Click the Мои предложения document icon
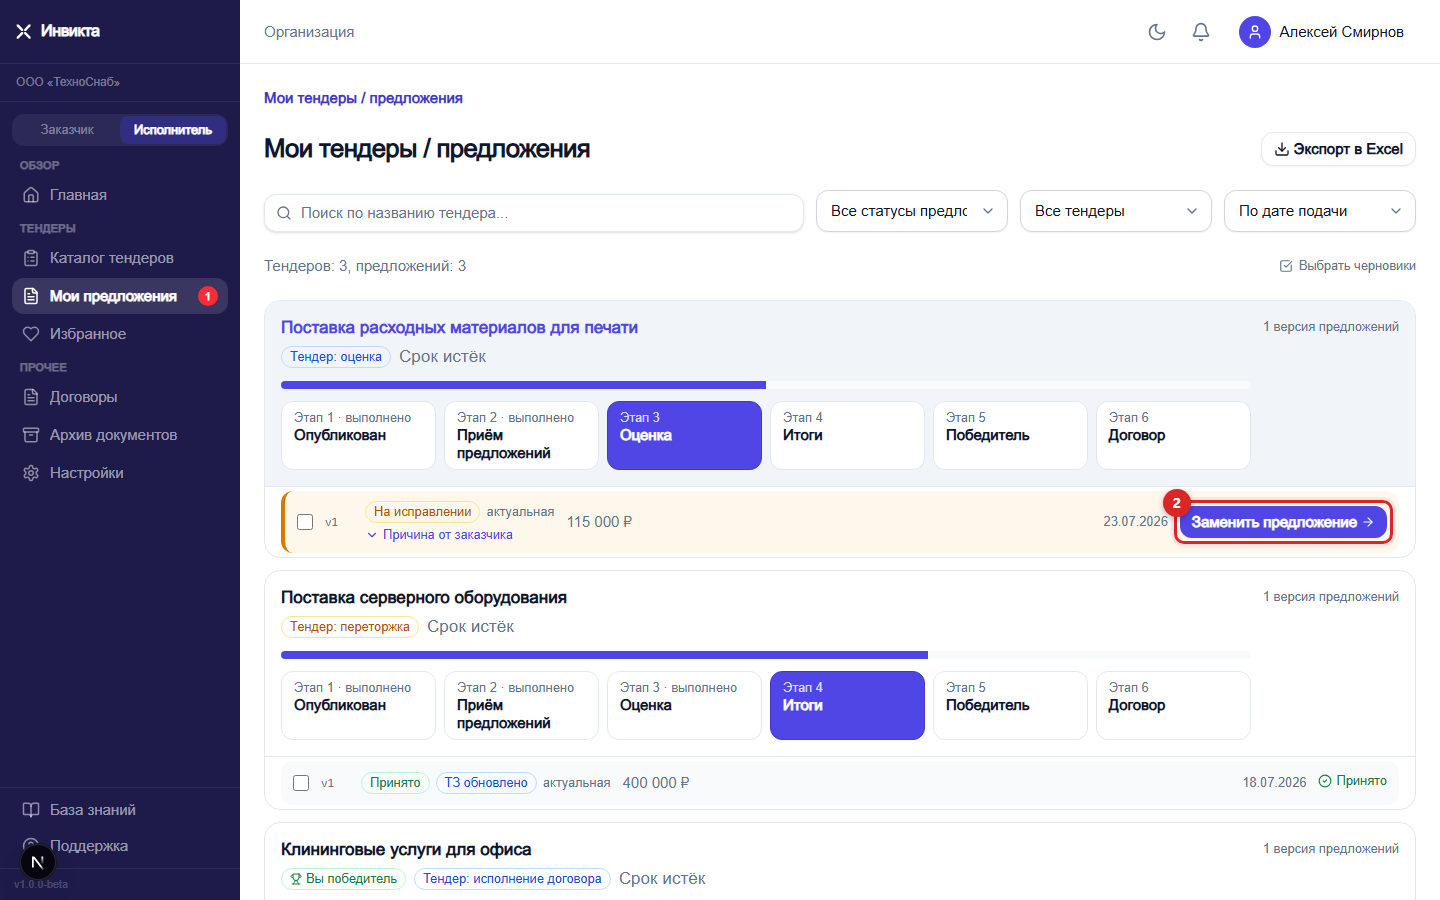Viewport: 1440px width, 900px height. [31, 296]
